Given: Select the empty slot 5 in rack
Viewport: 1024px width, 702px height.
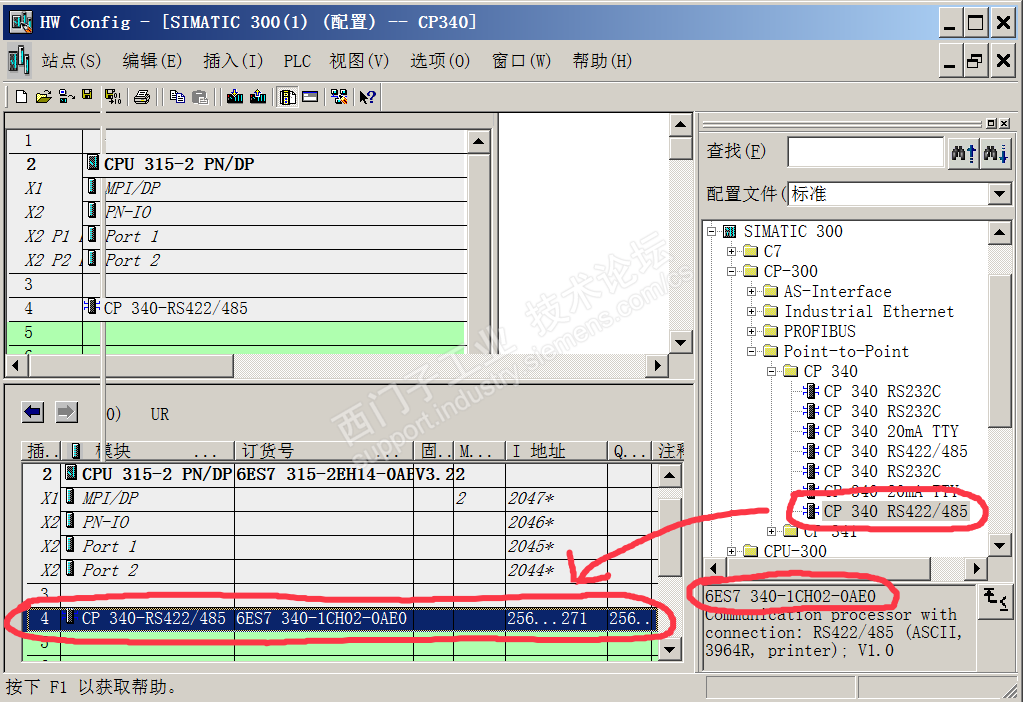Looking at the screenshot, I should [x=238, y=332].
